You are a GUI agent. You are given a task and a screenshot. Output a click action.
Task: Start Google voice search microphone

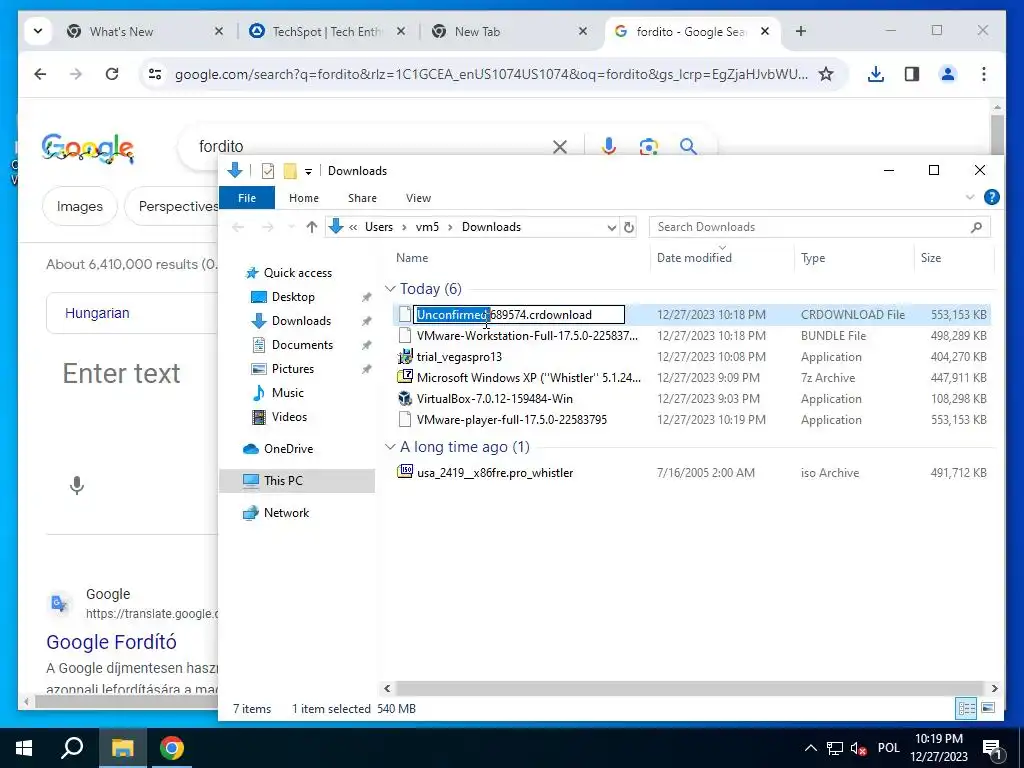(609, 146)
